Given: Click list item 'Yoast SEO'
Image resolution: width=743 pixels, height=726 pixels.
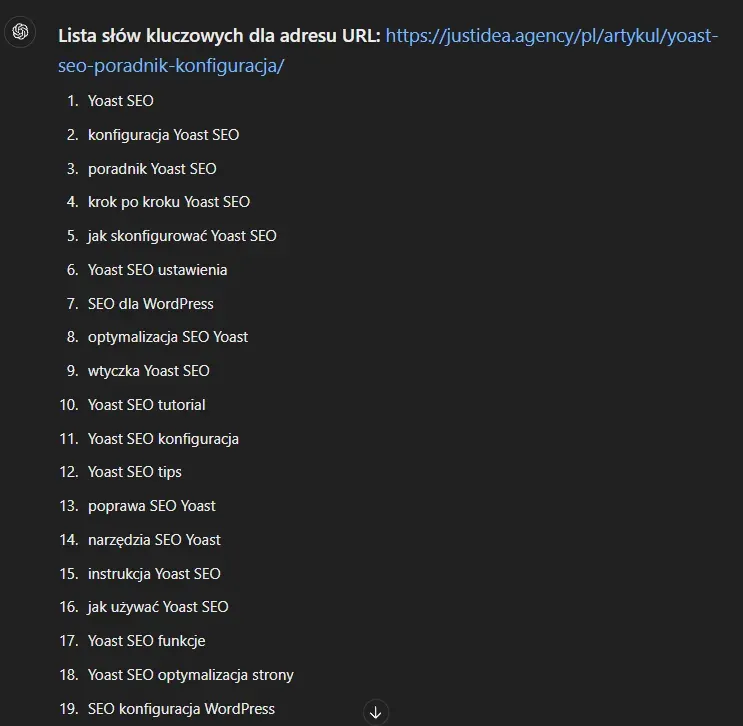Looking at the screenshot, I should (121, 101).
